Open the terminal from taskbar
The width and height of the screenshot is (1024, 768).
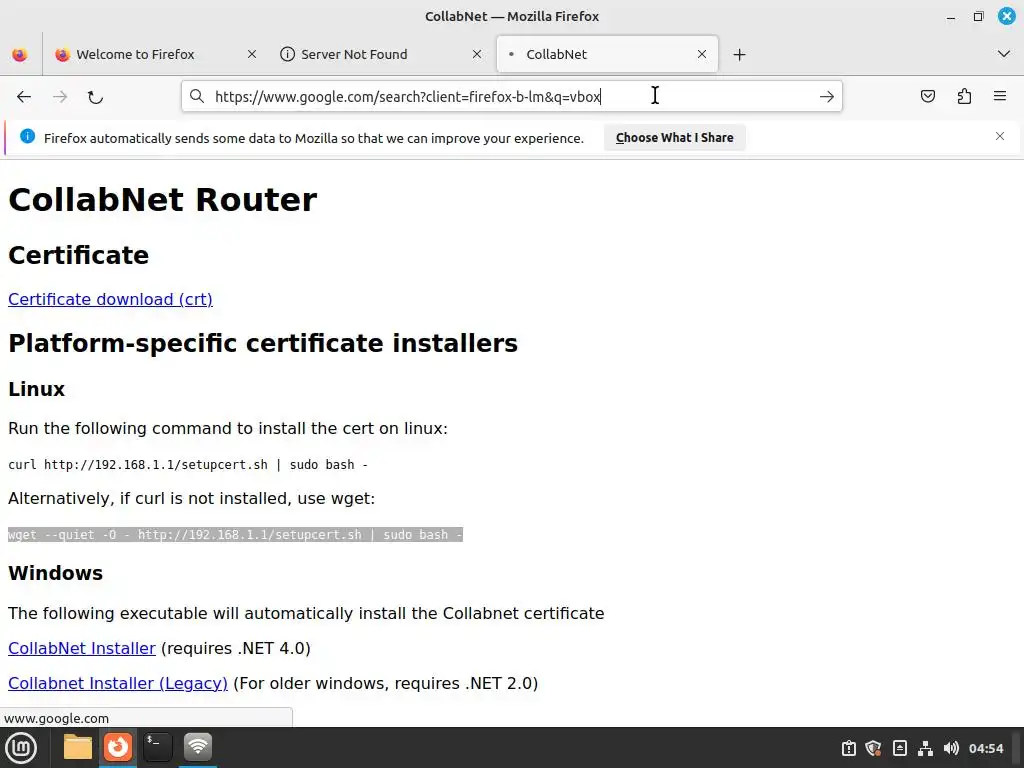[157, 748]
